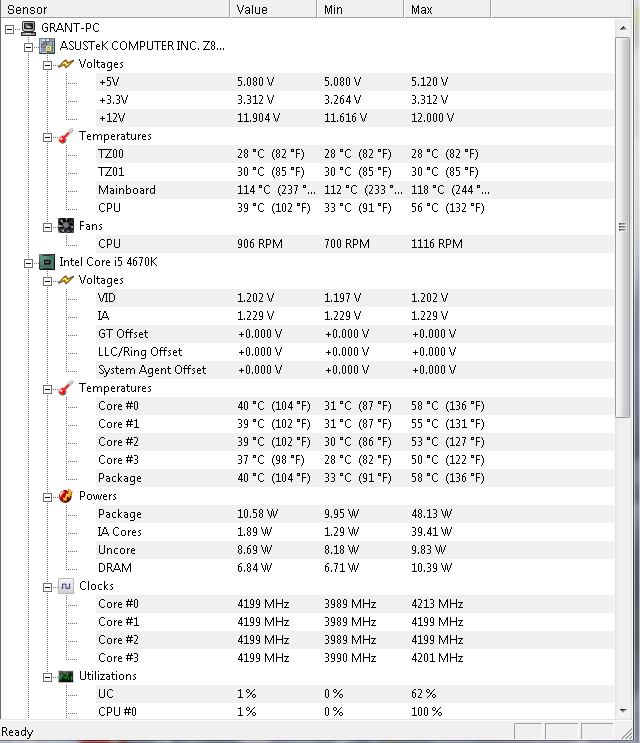Select the TZ00 temperature row
Image resolution: width=640 pixels, height=743 pixels.
pyautogui.click(x=355, y=154)
